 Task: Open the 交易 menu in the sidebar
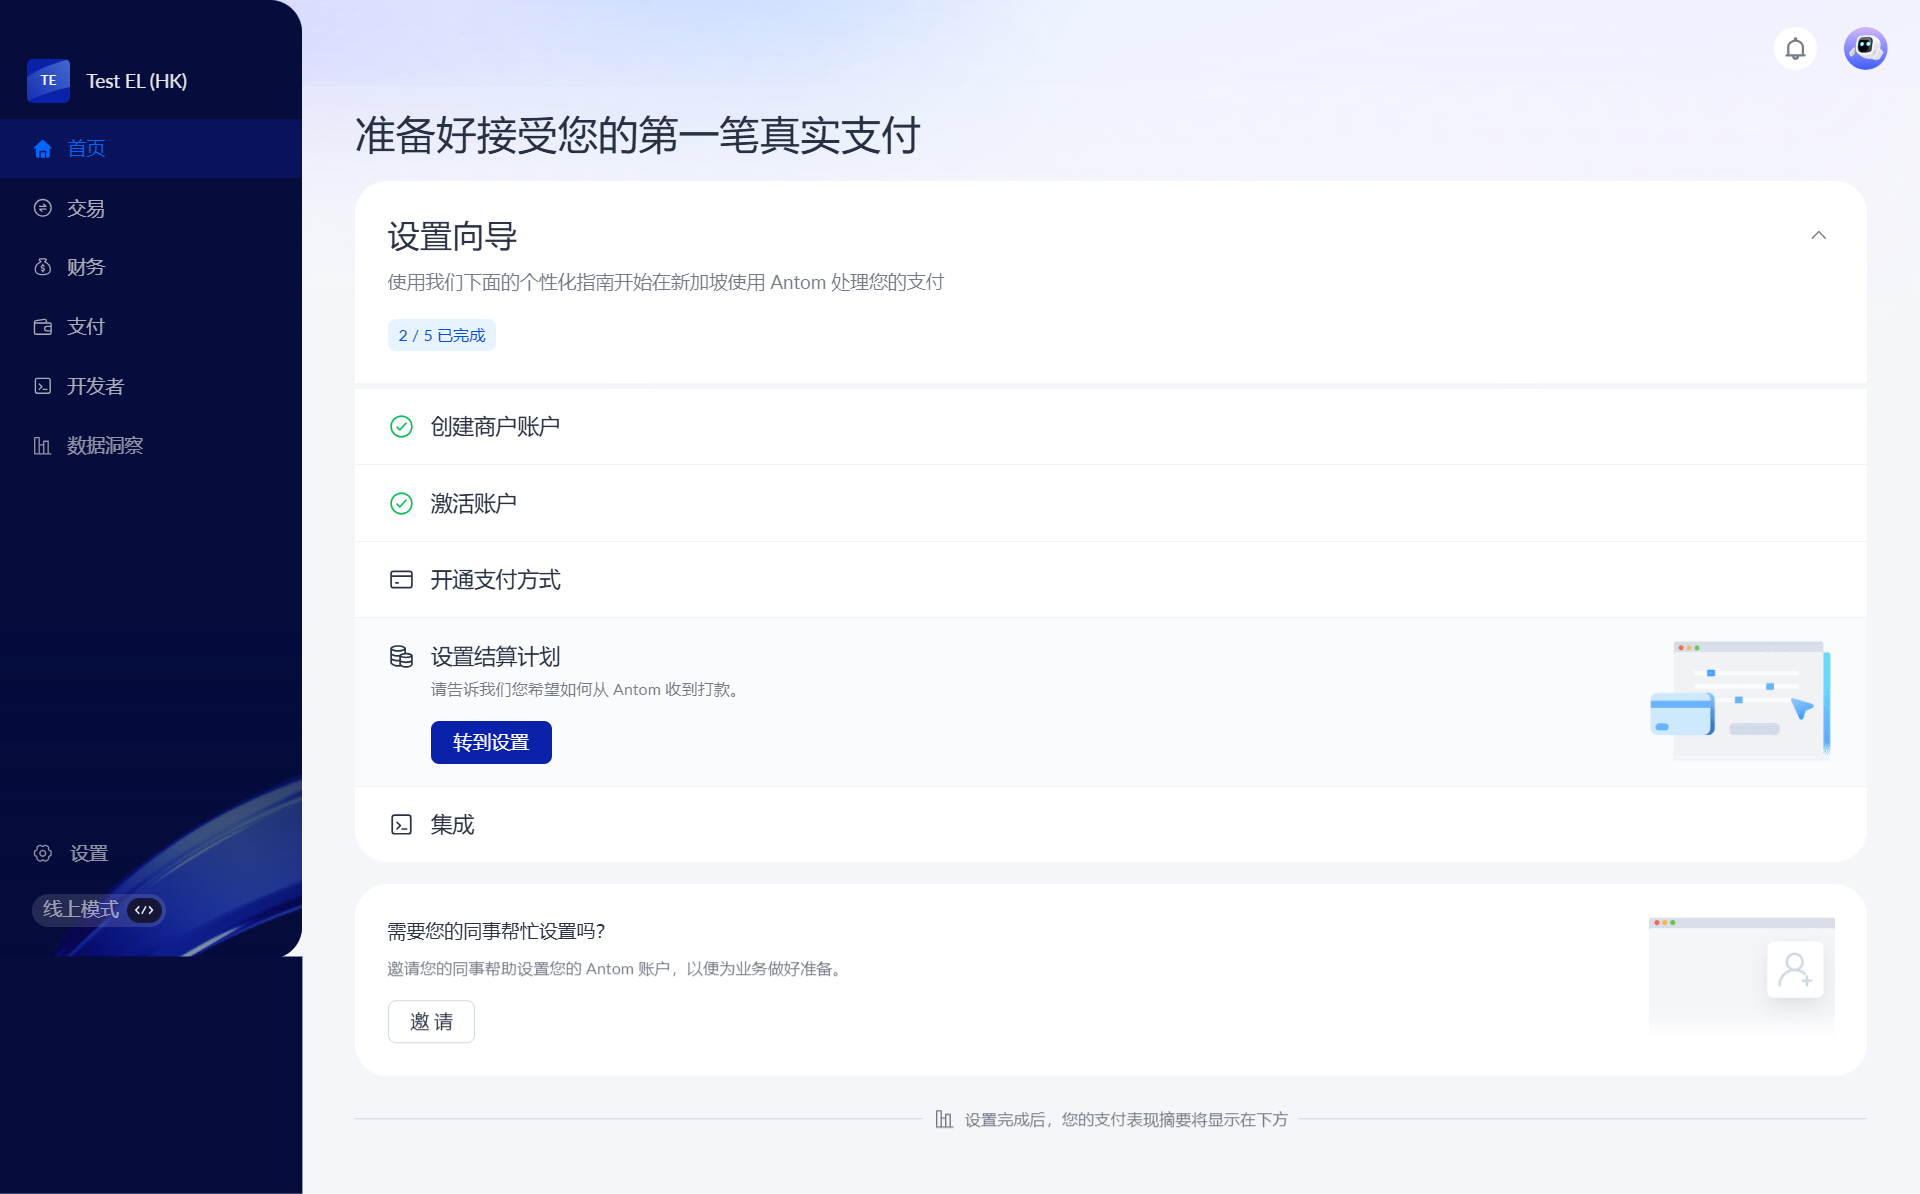[x=86, y=208]
